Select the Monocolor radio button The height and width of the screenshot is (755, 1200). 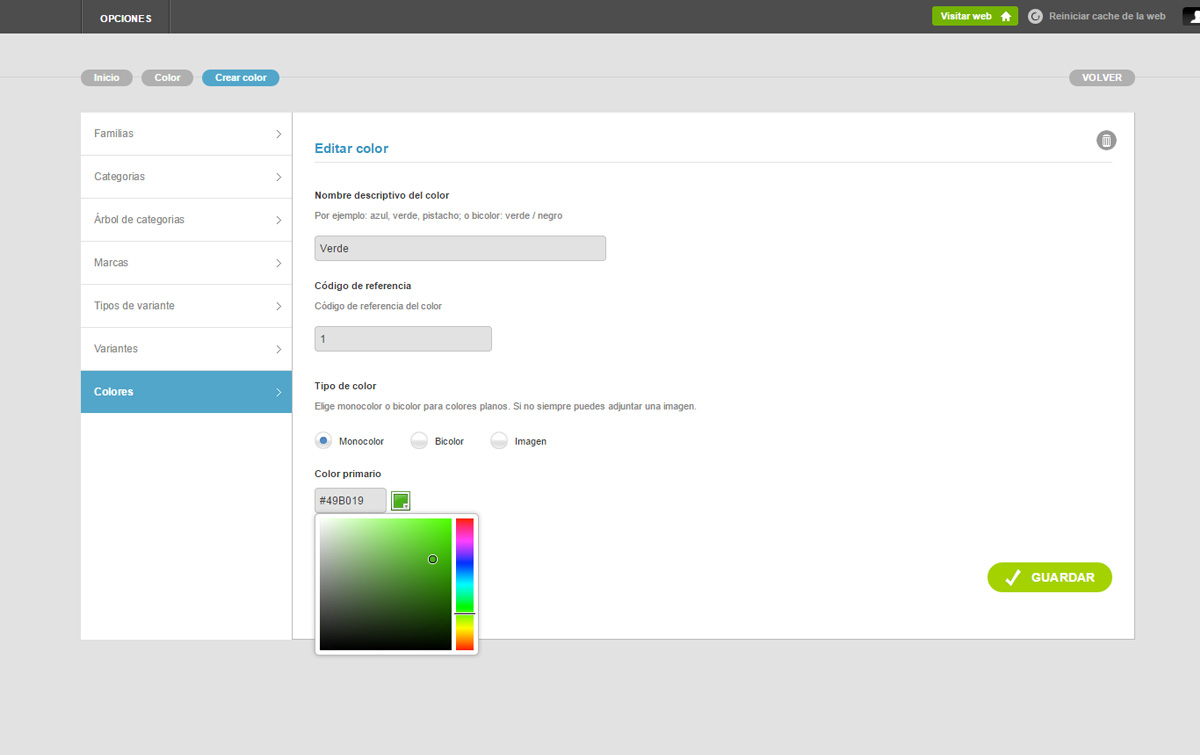pyautogui.click(x=323, y=440)
